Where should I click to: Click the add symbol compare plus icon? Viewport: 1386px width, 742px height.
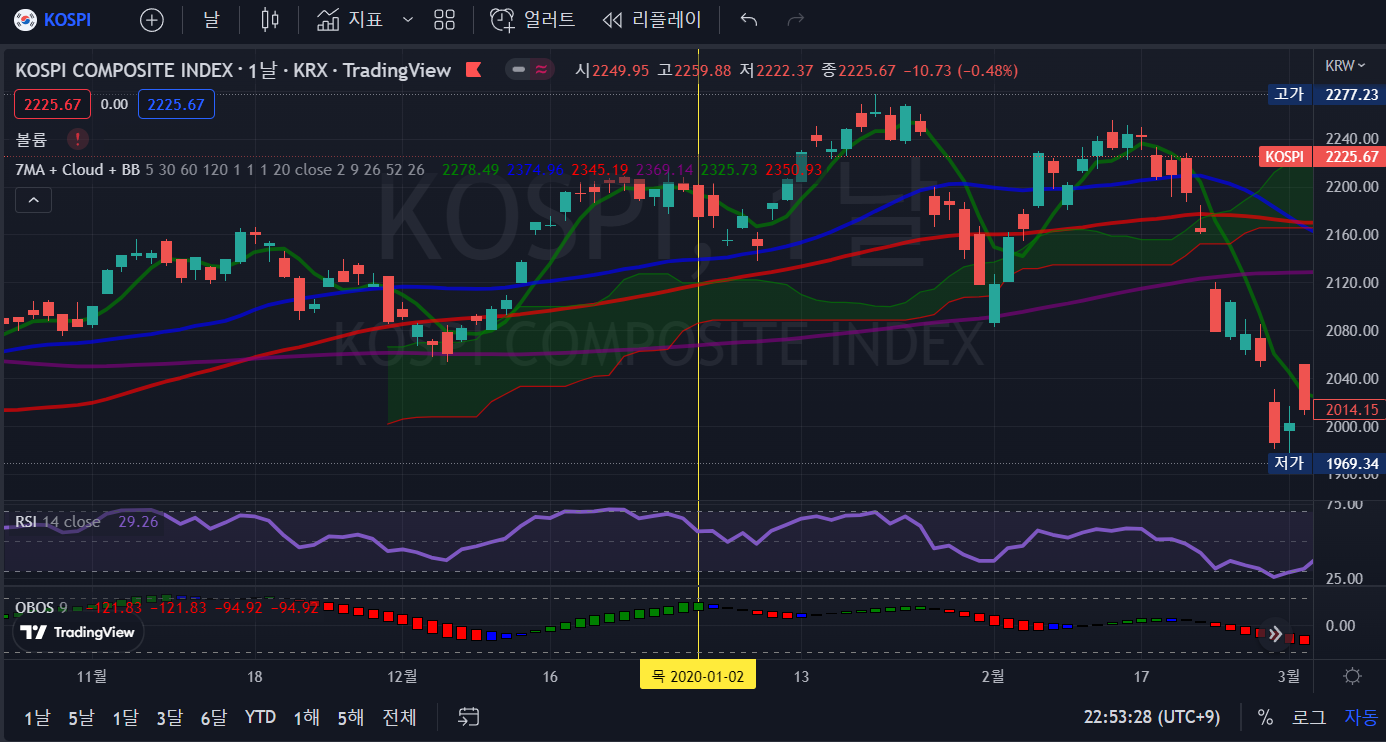tap(151, 20)
